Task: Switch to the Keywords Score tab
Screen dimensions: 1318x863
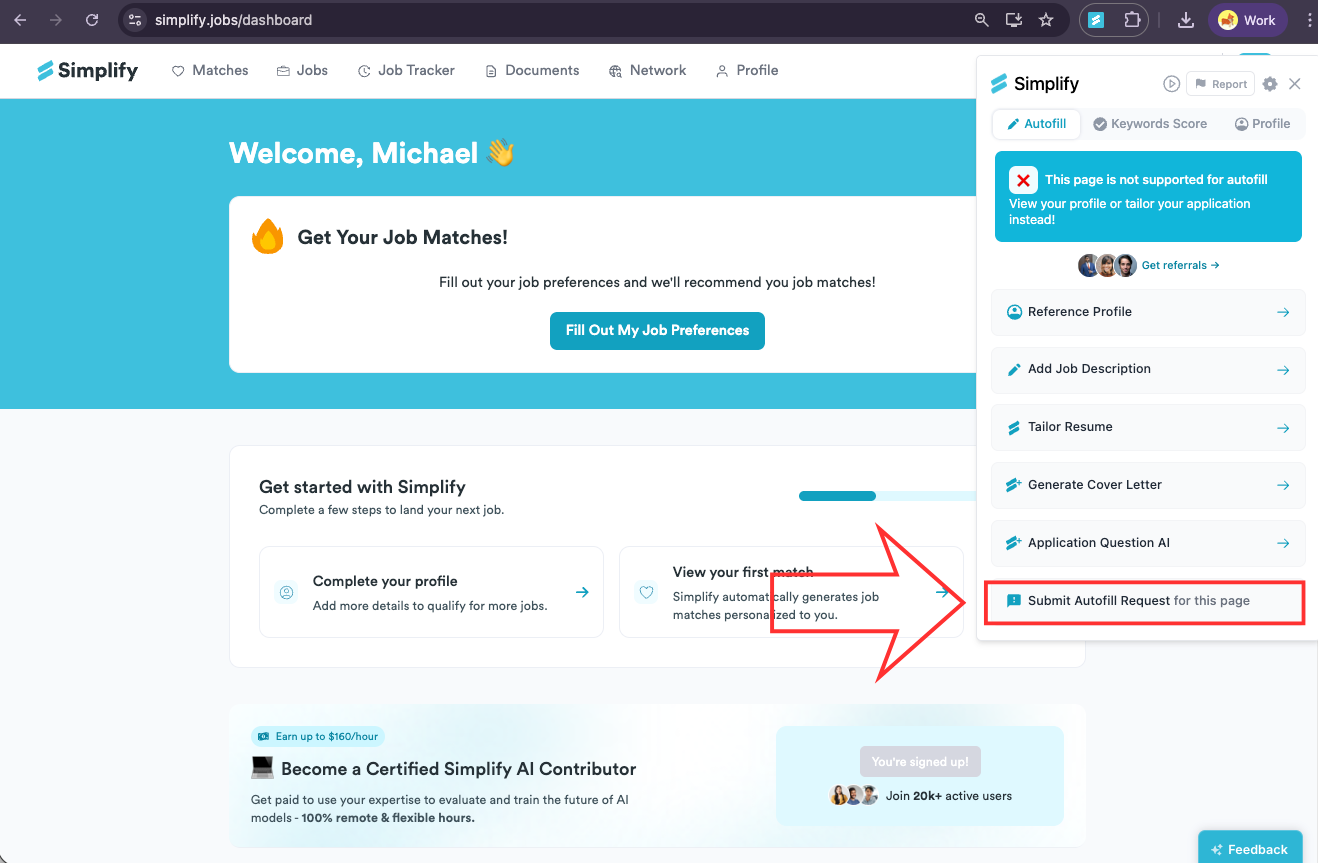Action: point(1150,124)
